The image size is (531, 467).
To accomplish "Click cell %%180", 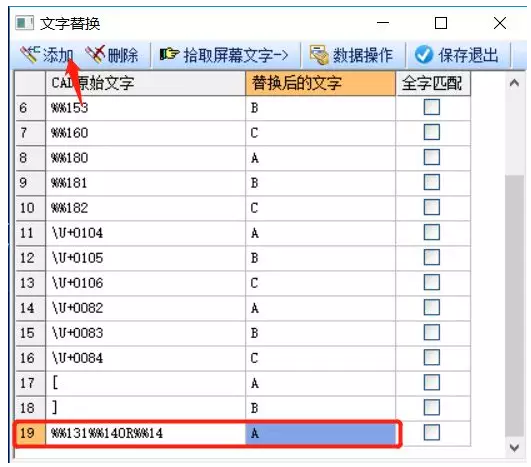I will click(x=145, y=158).
